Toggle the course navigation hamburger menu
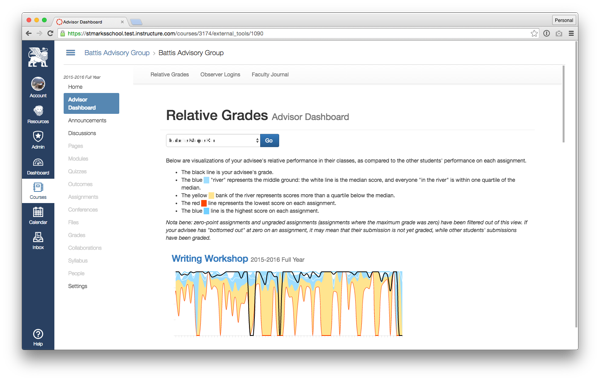The image size is (600, 381). point(70,53)
